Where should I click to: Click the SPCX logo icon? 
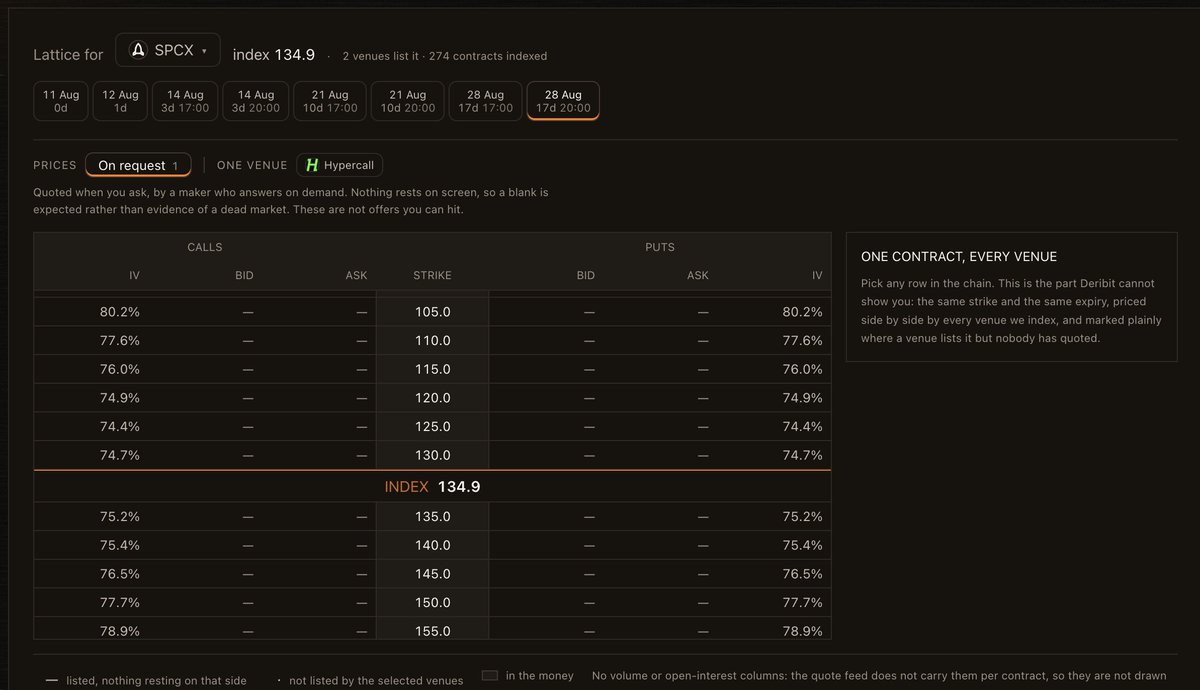coord(139,50)
